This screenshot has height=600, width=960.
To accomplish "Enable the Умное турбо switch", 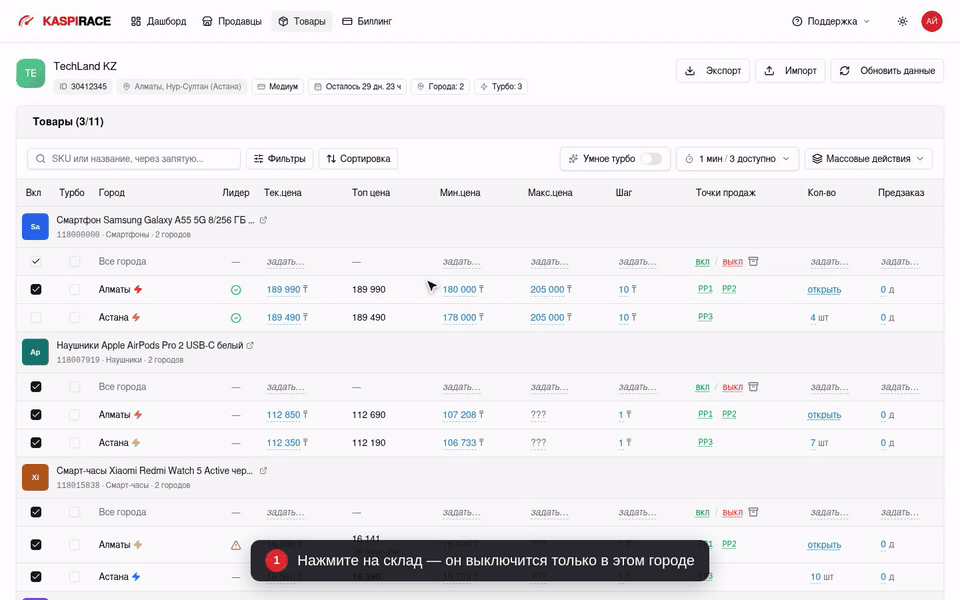I will 651,159.
